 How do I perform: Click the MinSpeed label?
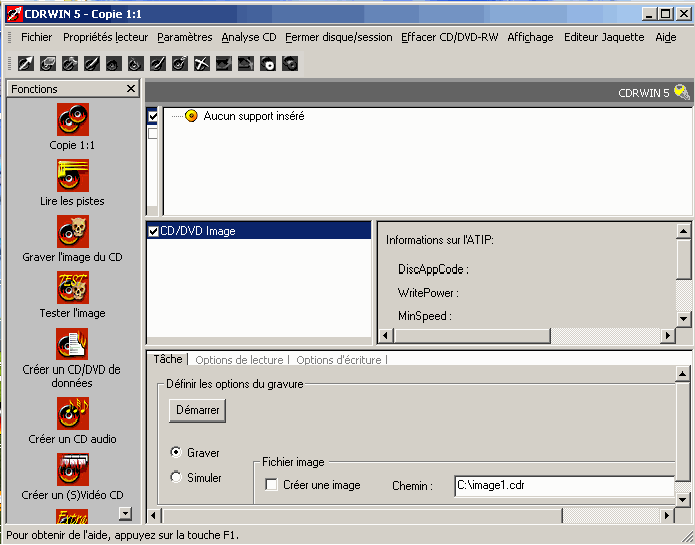[x=425, y=316]
